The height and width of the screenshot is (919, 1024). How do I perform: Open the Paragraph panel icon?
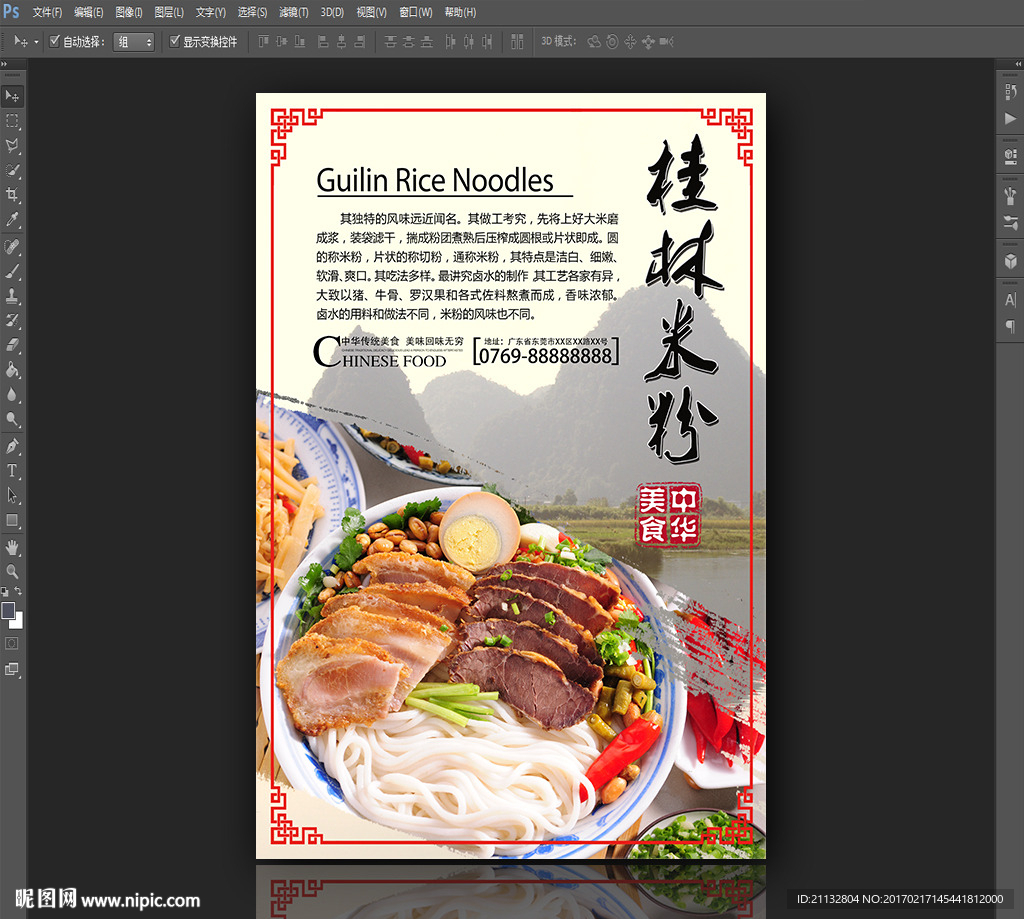click(1010, 326)
